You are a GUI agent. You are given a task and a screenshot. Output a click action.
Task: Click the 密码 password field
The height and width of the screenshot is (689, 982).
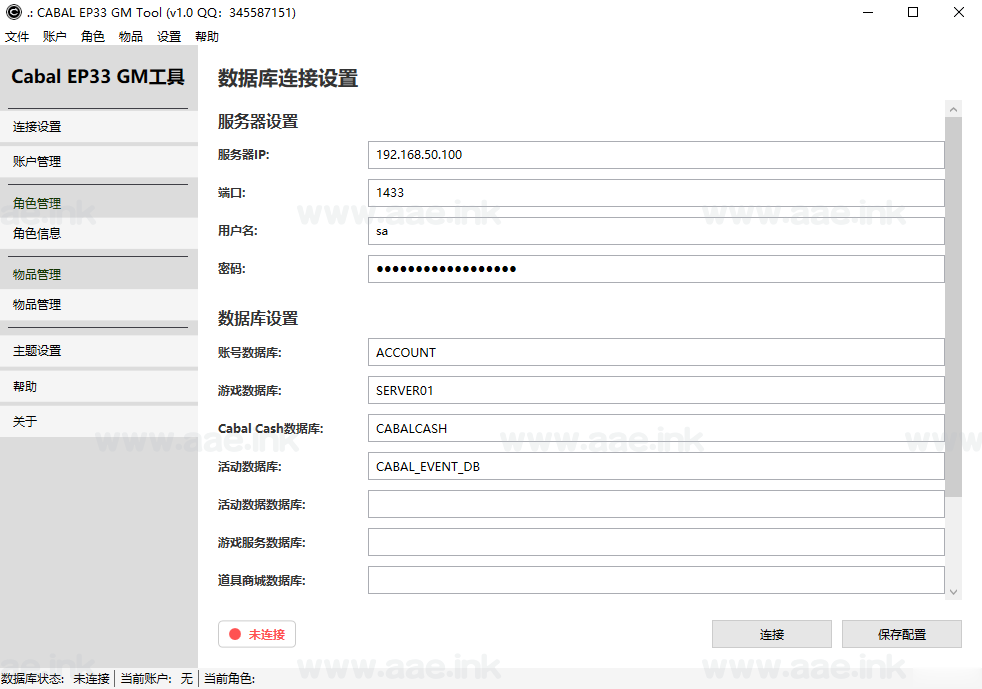[656, 269]
